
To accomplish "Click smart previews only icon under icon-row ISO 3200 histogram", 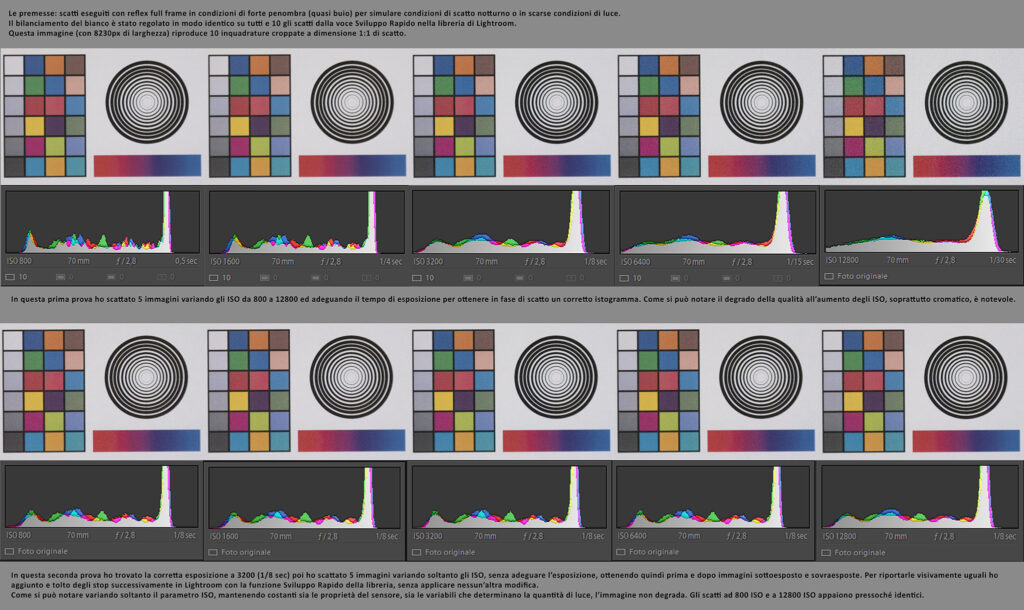I will point(519,278).
